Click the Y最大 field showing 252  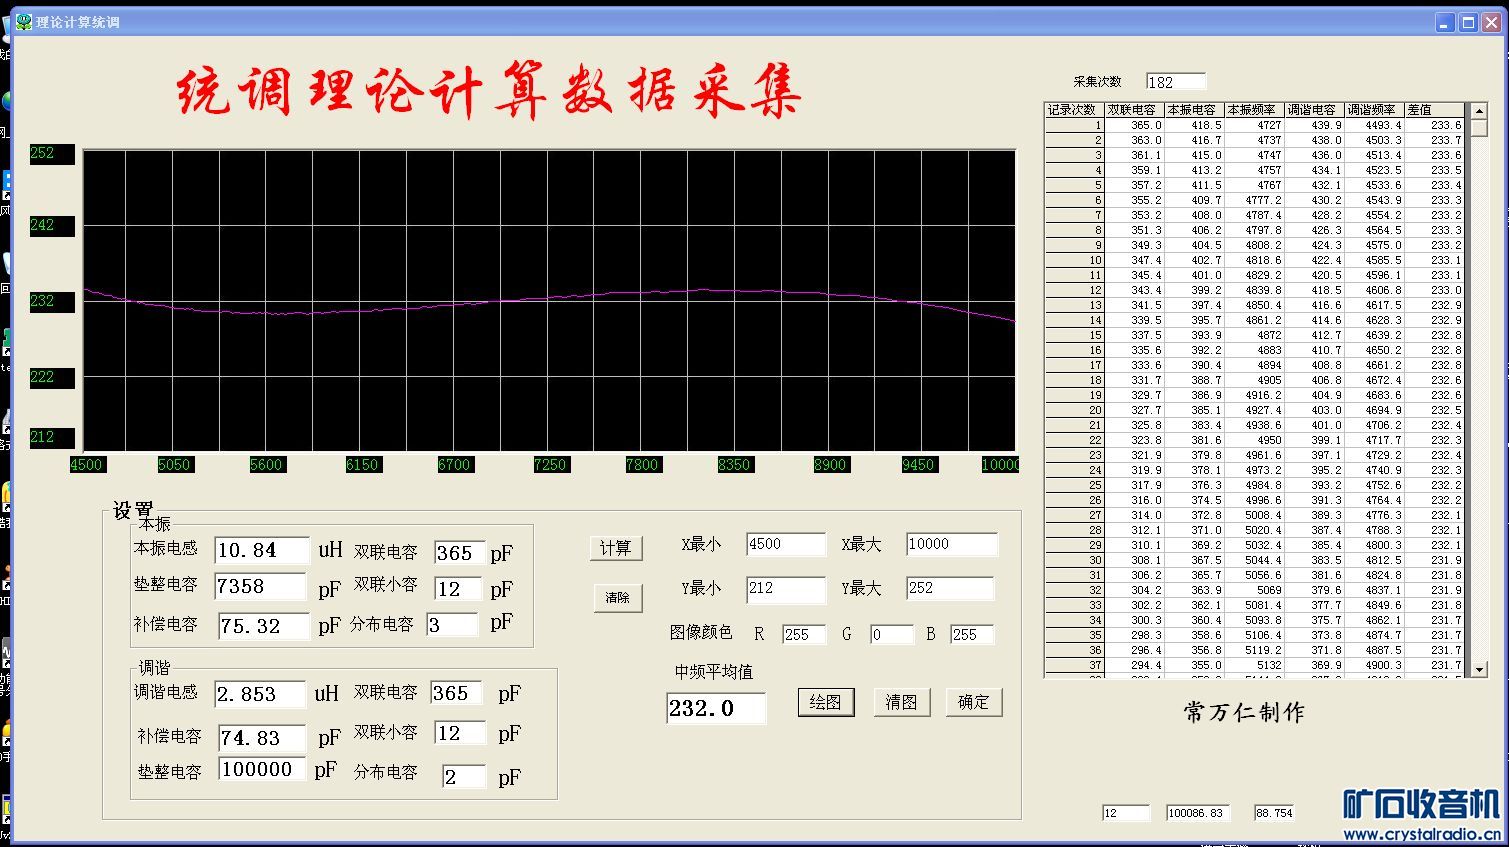point(950,588)
